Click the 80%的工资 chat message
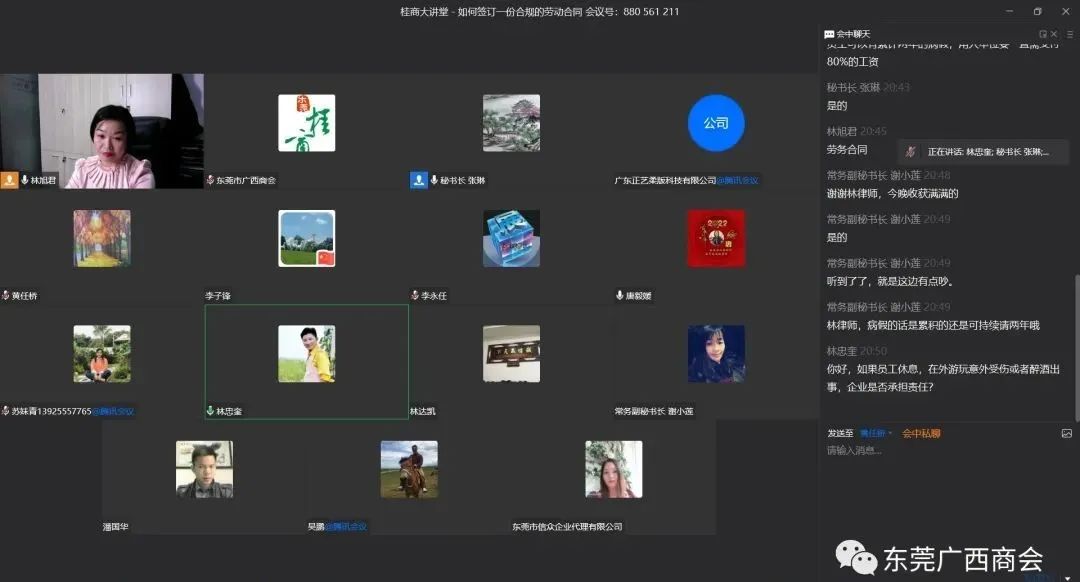The image size is (1080, 582). coord(852,61)
